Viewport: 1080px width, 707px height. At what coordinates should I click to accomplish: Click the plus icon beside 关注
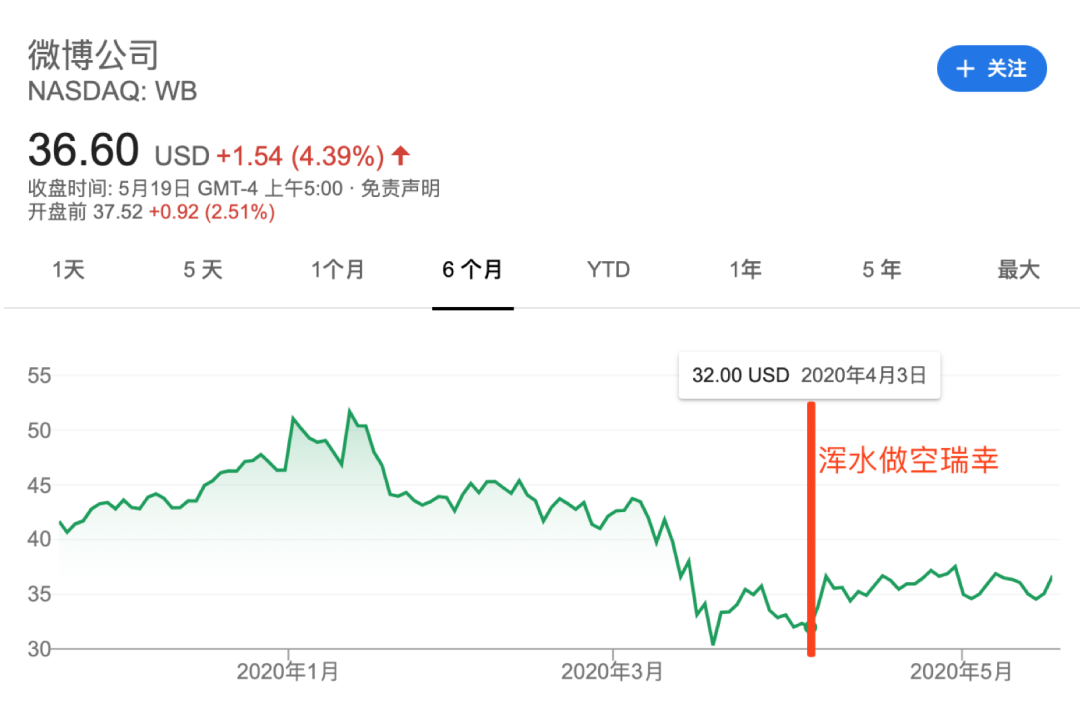click(965, 69)
